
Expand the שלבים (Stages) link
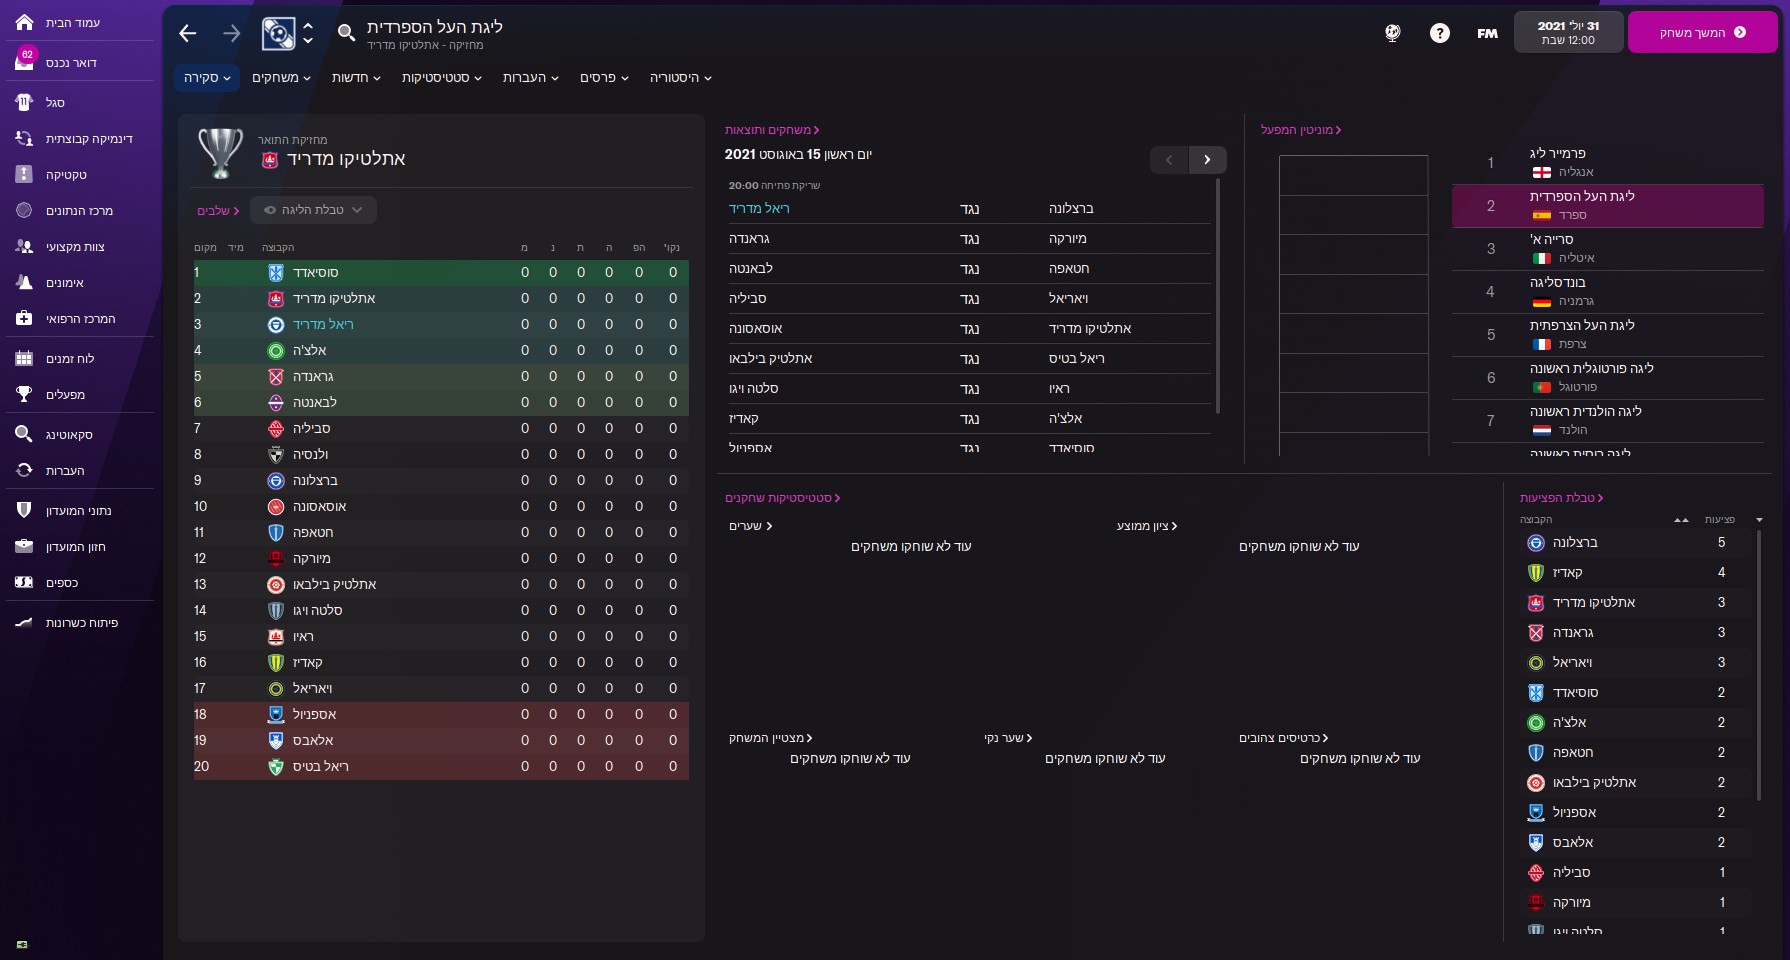(x=218, y=211)
